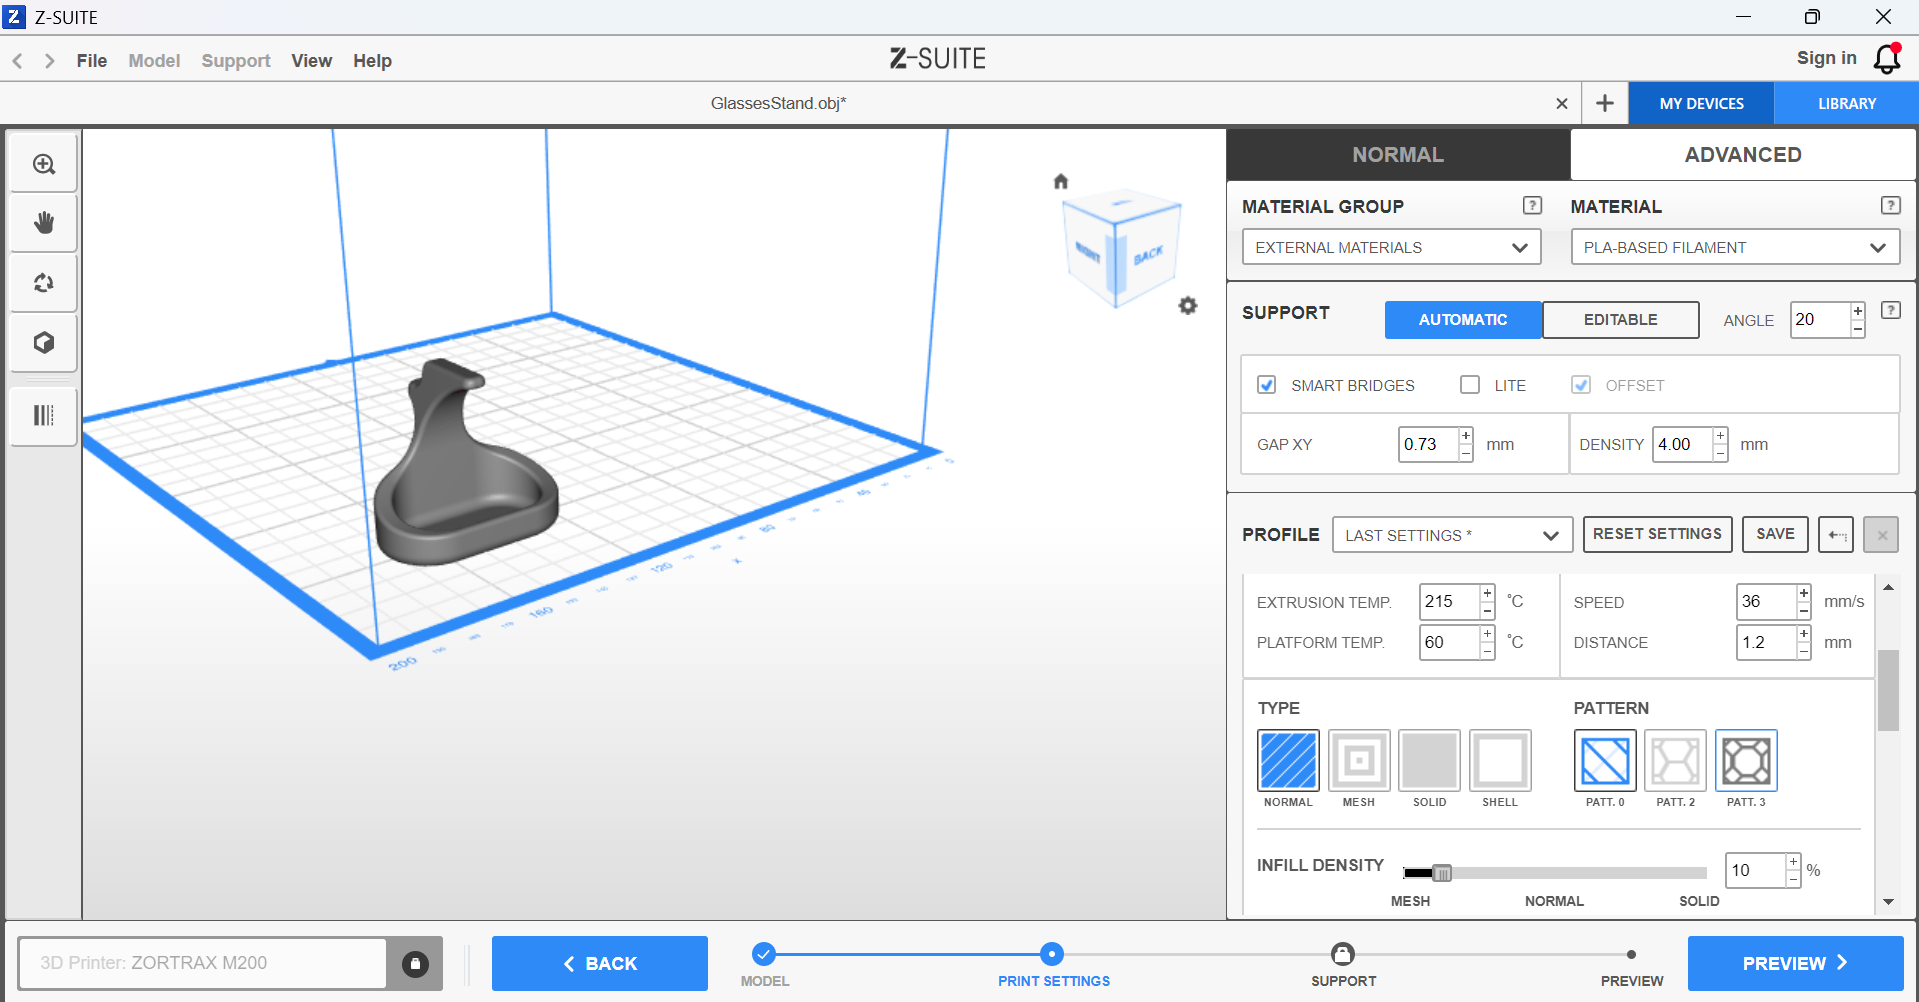Screen dimensions: 1919x1002
Task: Open Material help question mark
Action: [1890, 205]
